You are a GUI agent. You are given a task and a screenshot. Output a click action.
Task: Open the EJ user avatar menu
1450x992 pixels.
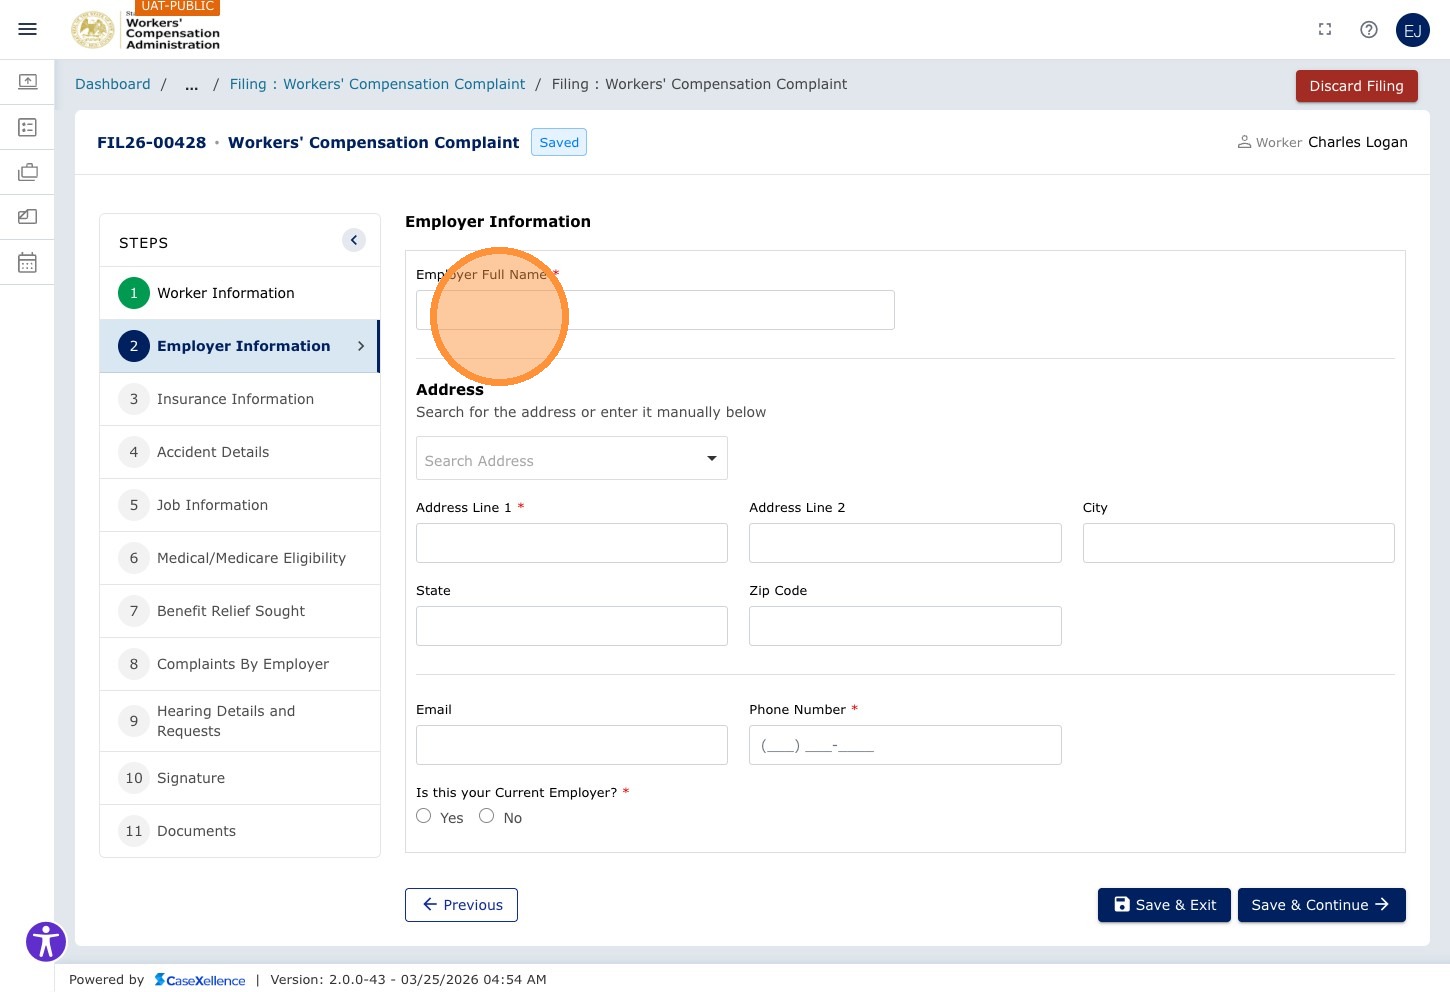pos(1413,30)
